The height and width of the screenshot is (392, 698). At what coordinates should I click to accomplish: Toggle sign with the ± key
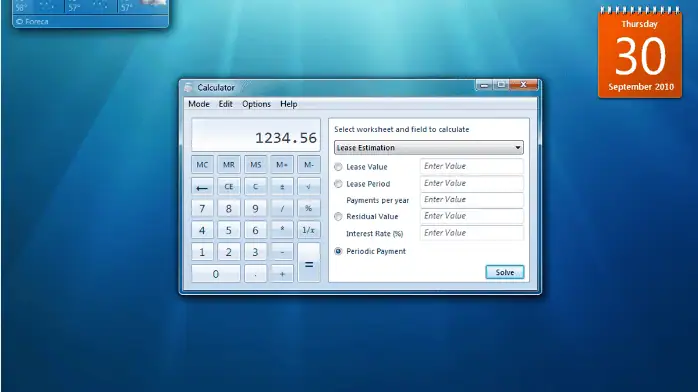(282, 187)
